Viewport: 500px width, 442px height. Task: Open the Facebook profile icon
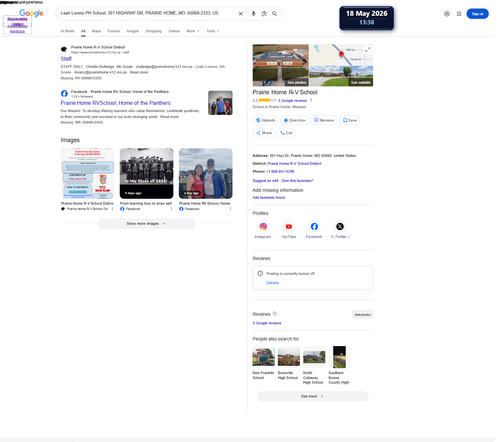314,227
